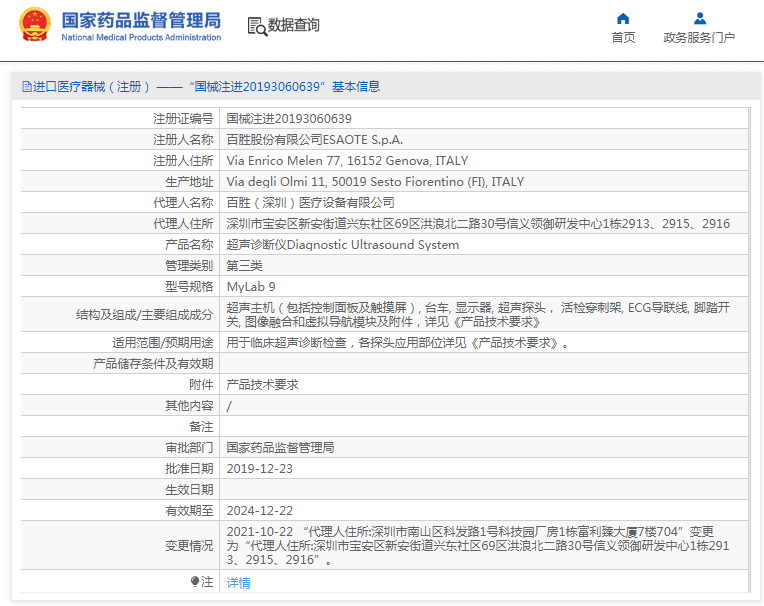Image resolution: width=764 pixels, height=606 pixels.
Task: Open the home page house icon
Action: tap(623, 19)
